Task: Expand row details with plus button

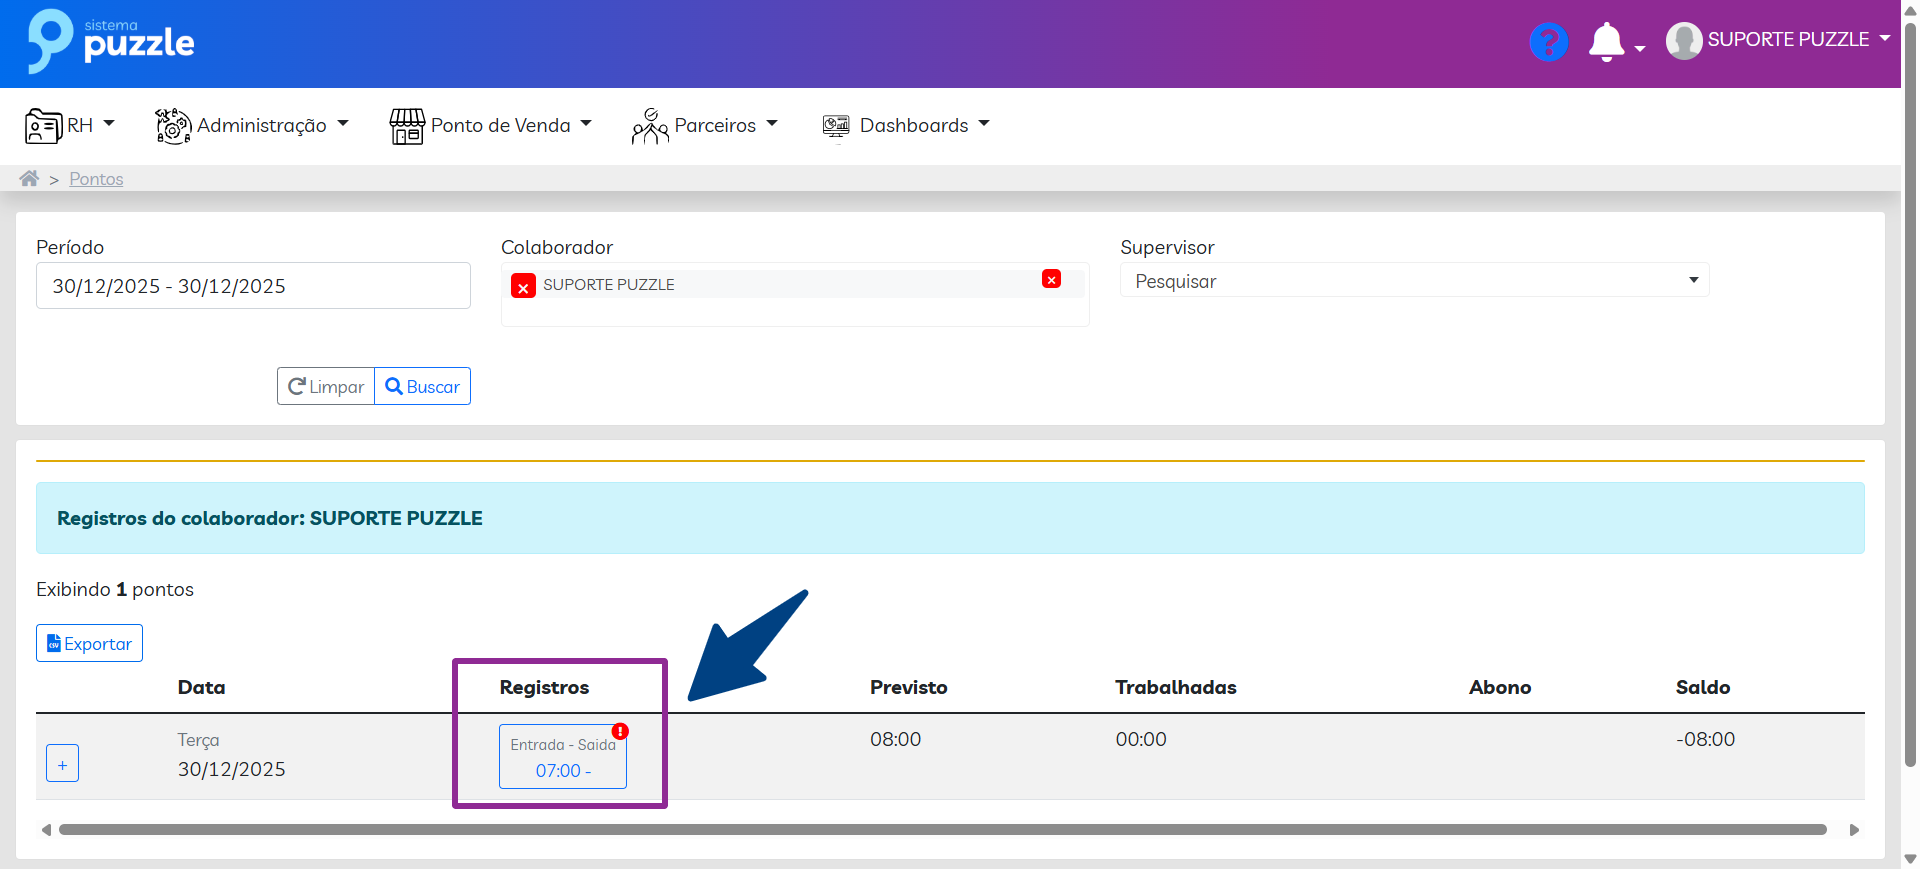Action: point(62,764)
